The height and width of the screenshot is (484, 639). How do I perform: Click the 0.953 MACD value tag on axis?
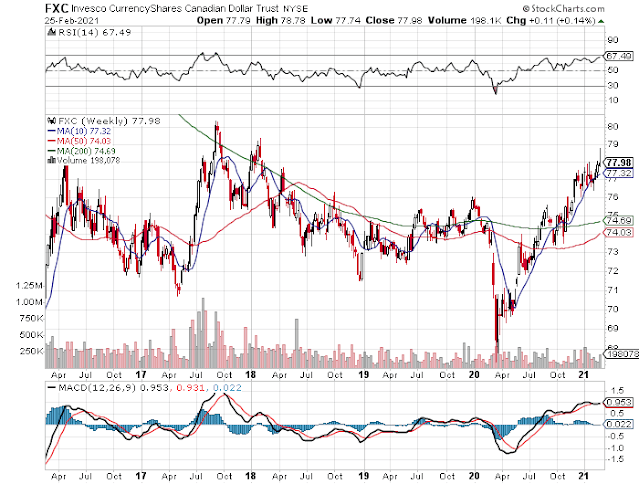coord(619,402)
